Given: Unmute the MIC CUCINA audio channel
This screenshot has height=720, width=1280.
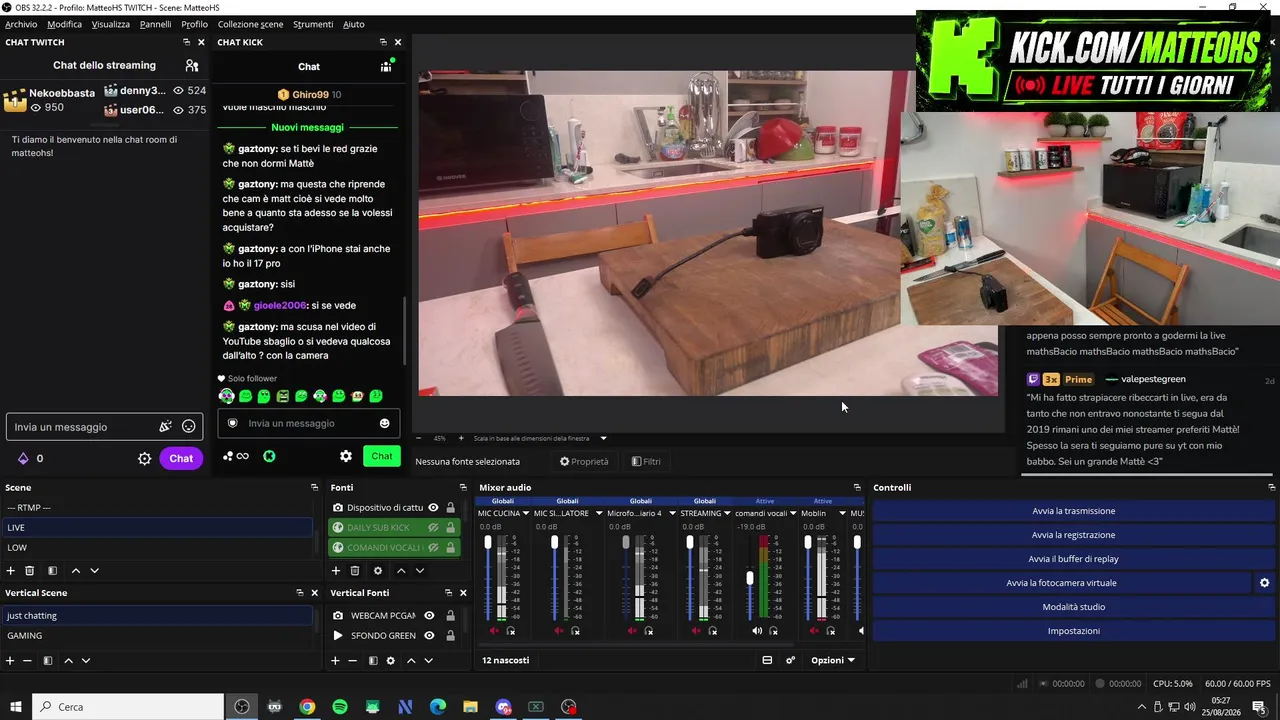Looking at the screenshot, I should coord(494,631).
